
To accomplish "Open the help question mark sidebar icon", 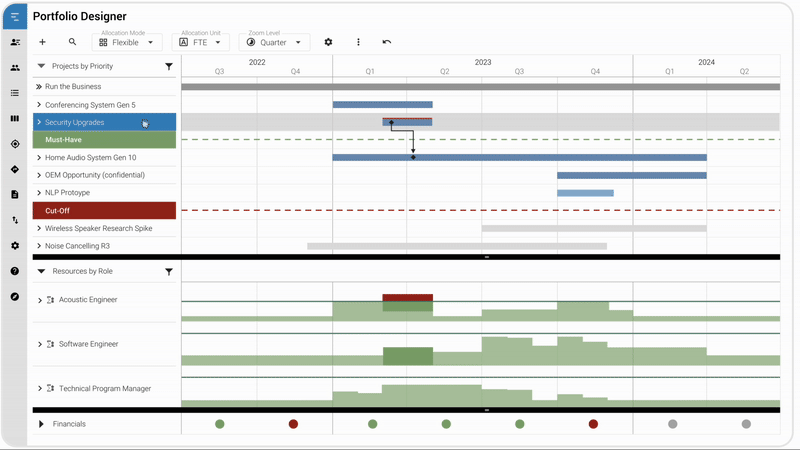I will point(15,271).
